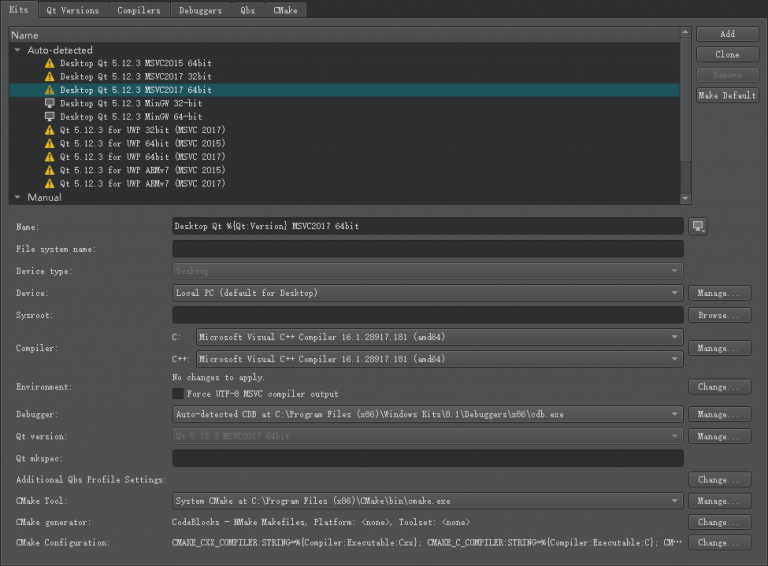Collapse the Auto-detected kits group
The width and height of the screenshot is (768, 566).
(x=18, y=50)
